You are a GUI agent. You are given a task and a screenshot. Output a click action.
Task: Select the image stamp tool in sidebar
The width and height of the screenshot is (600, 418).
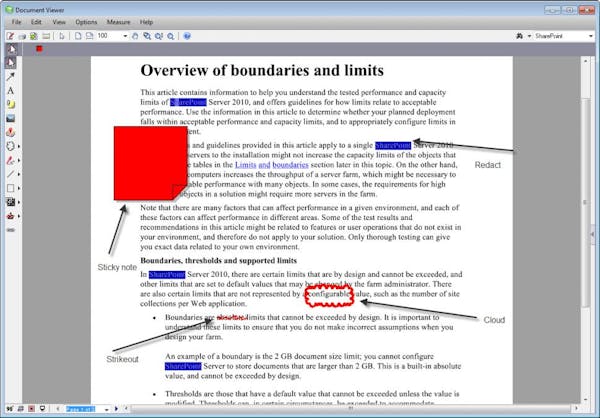point(11,118)
